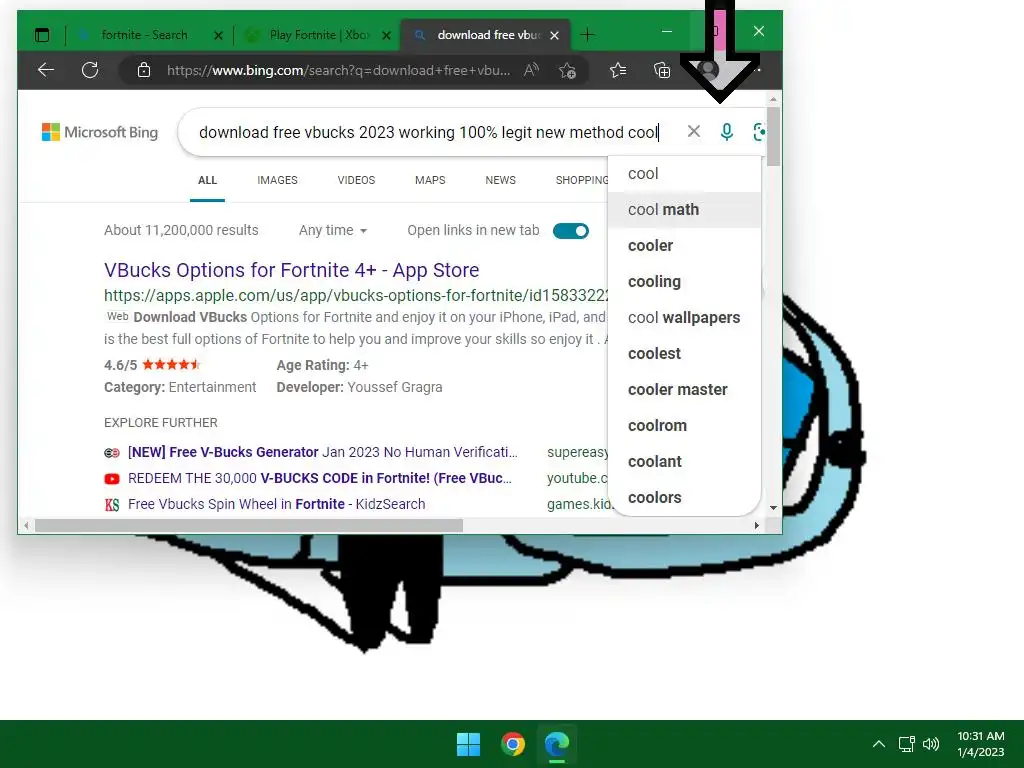
Task: Click 'About 11,200,000 results' text
Action: (181, 230)
